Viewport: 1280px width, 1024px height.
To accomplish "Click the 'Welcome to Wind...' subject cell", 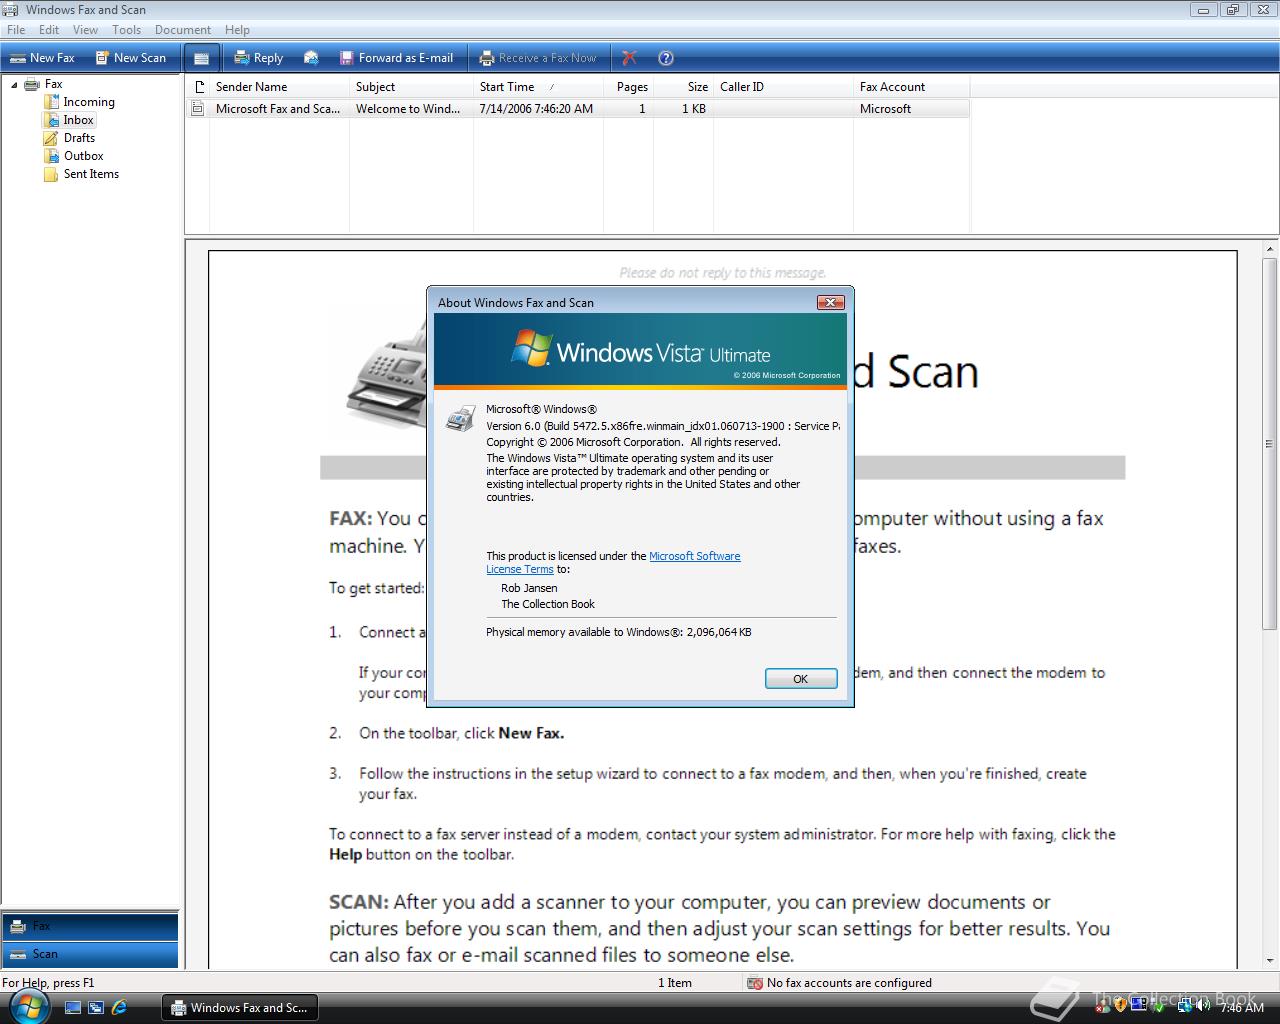I will coord(408,109).
